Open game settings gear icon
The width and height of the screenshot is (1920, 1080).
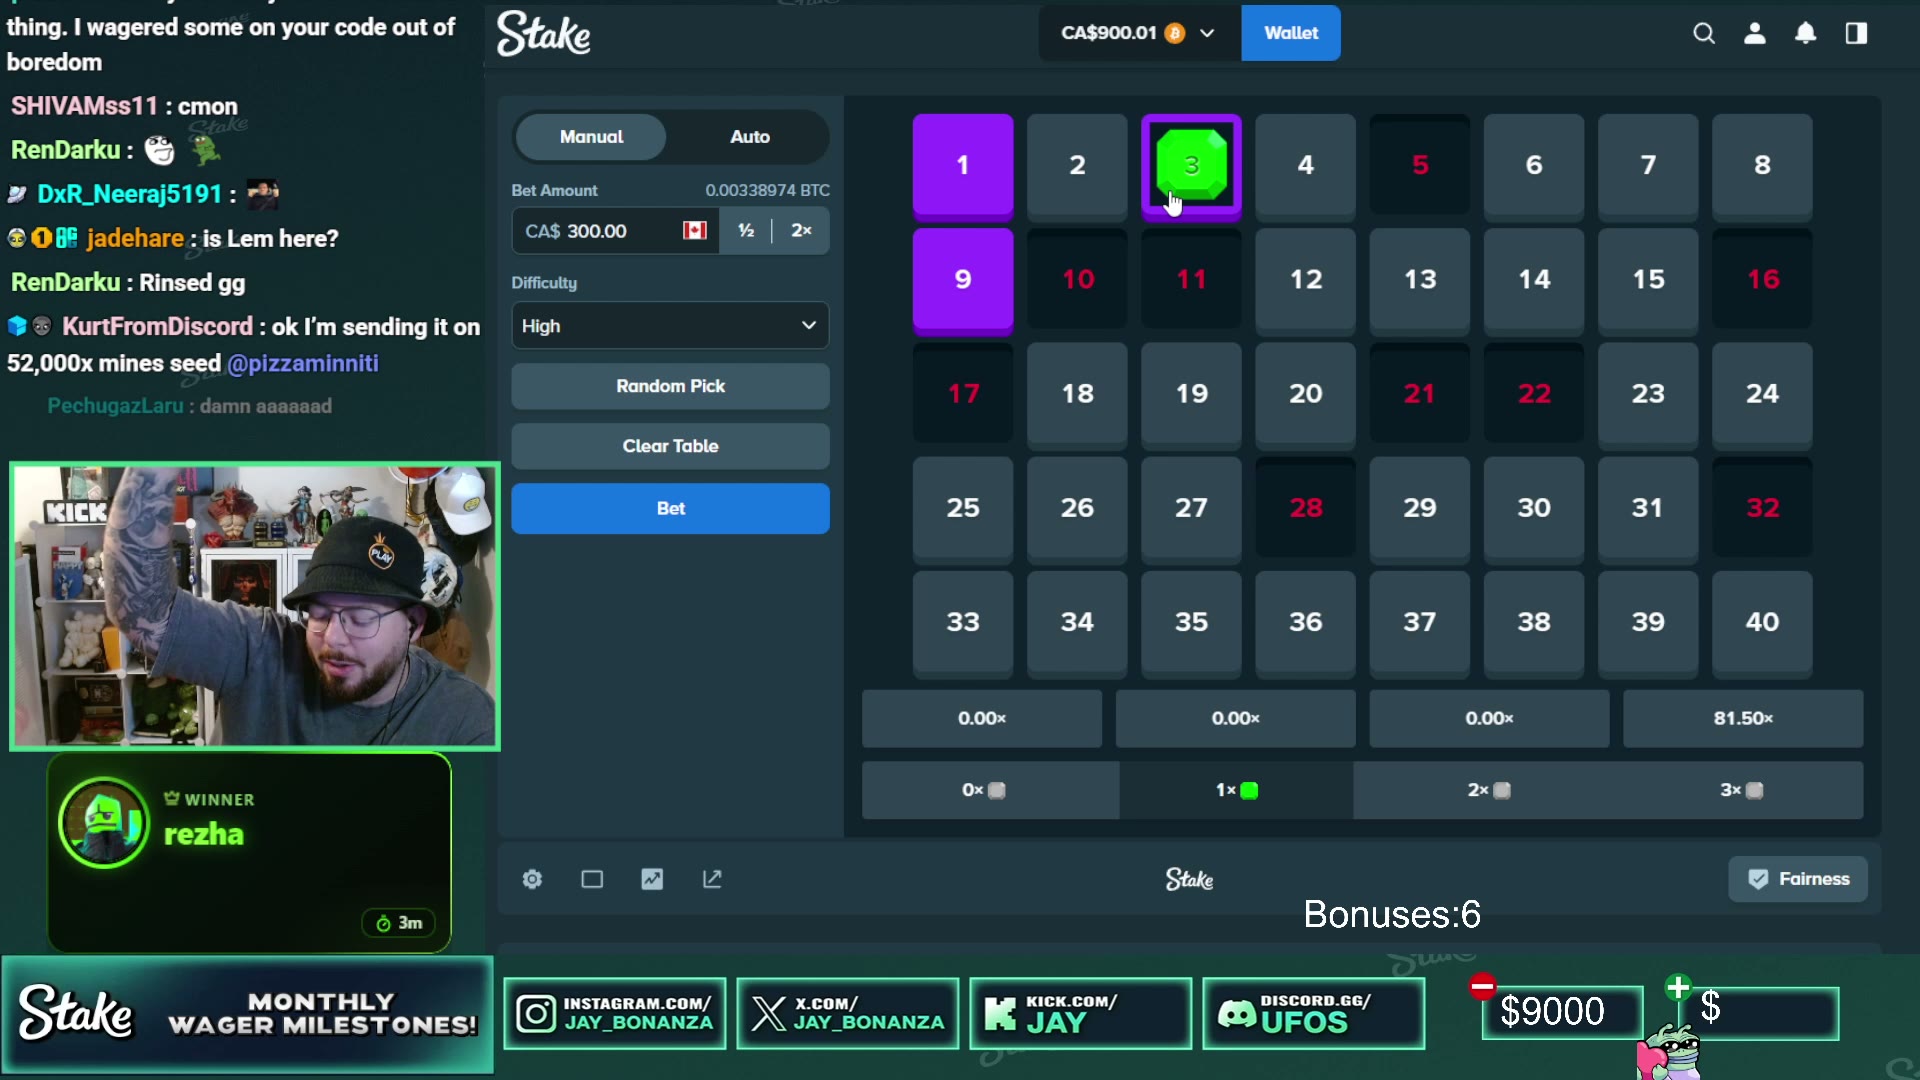532,879
